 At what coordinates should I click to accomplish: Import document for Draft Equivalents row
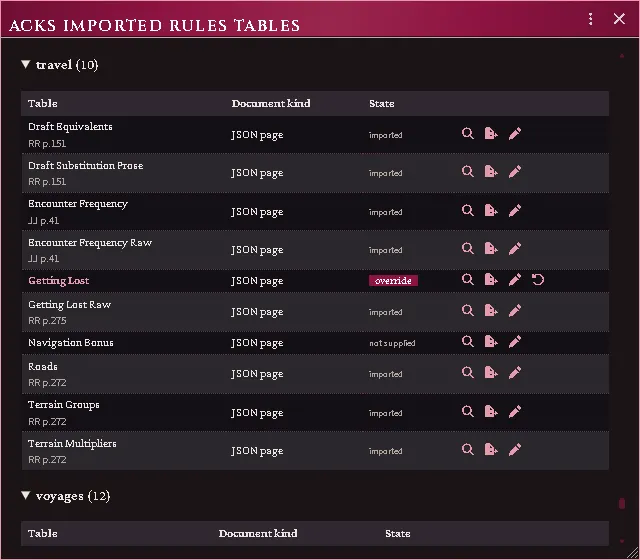[491, 133]
